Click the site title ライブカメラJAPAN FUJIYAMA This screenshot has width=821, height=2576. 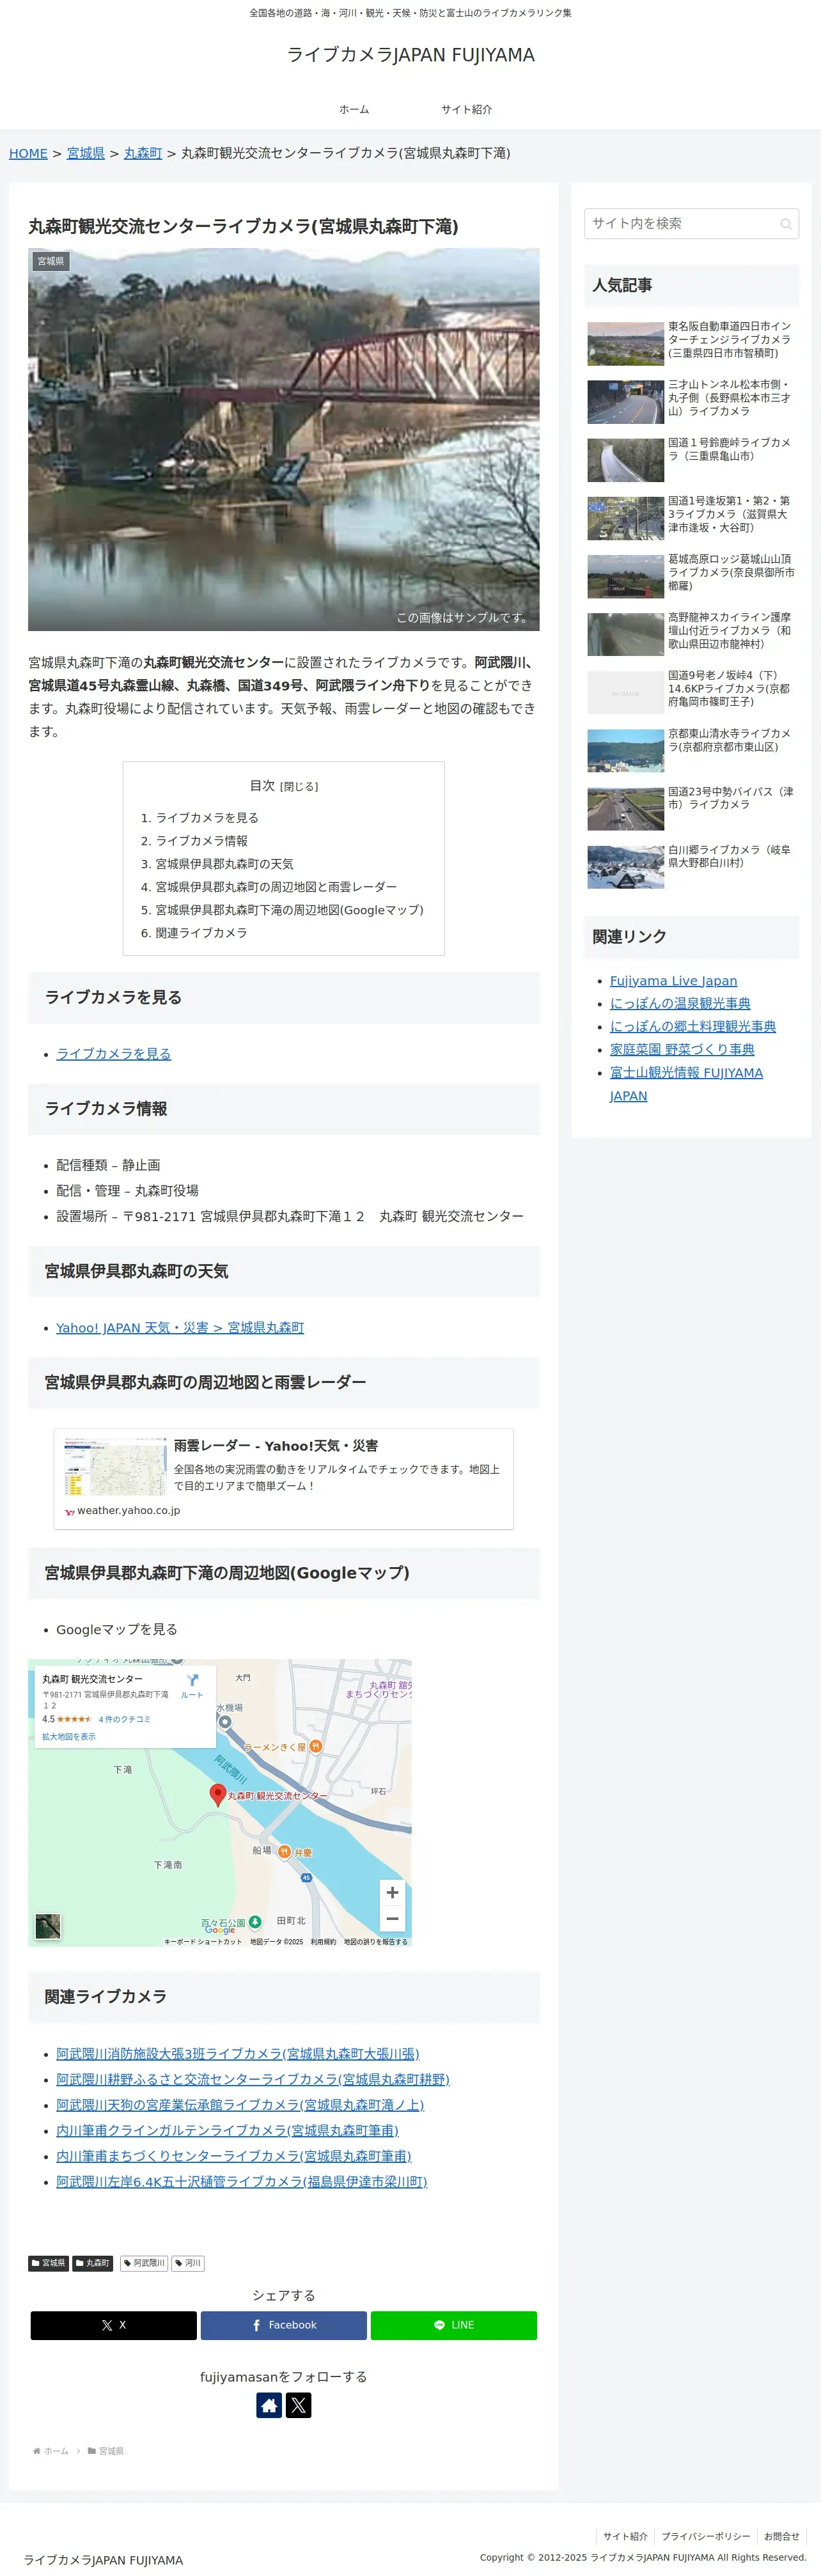tap(410, 55)
